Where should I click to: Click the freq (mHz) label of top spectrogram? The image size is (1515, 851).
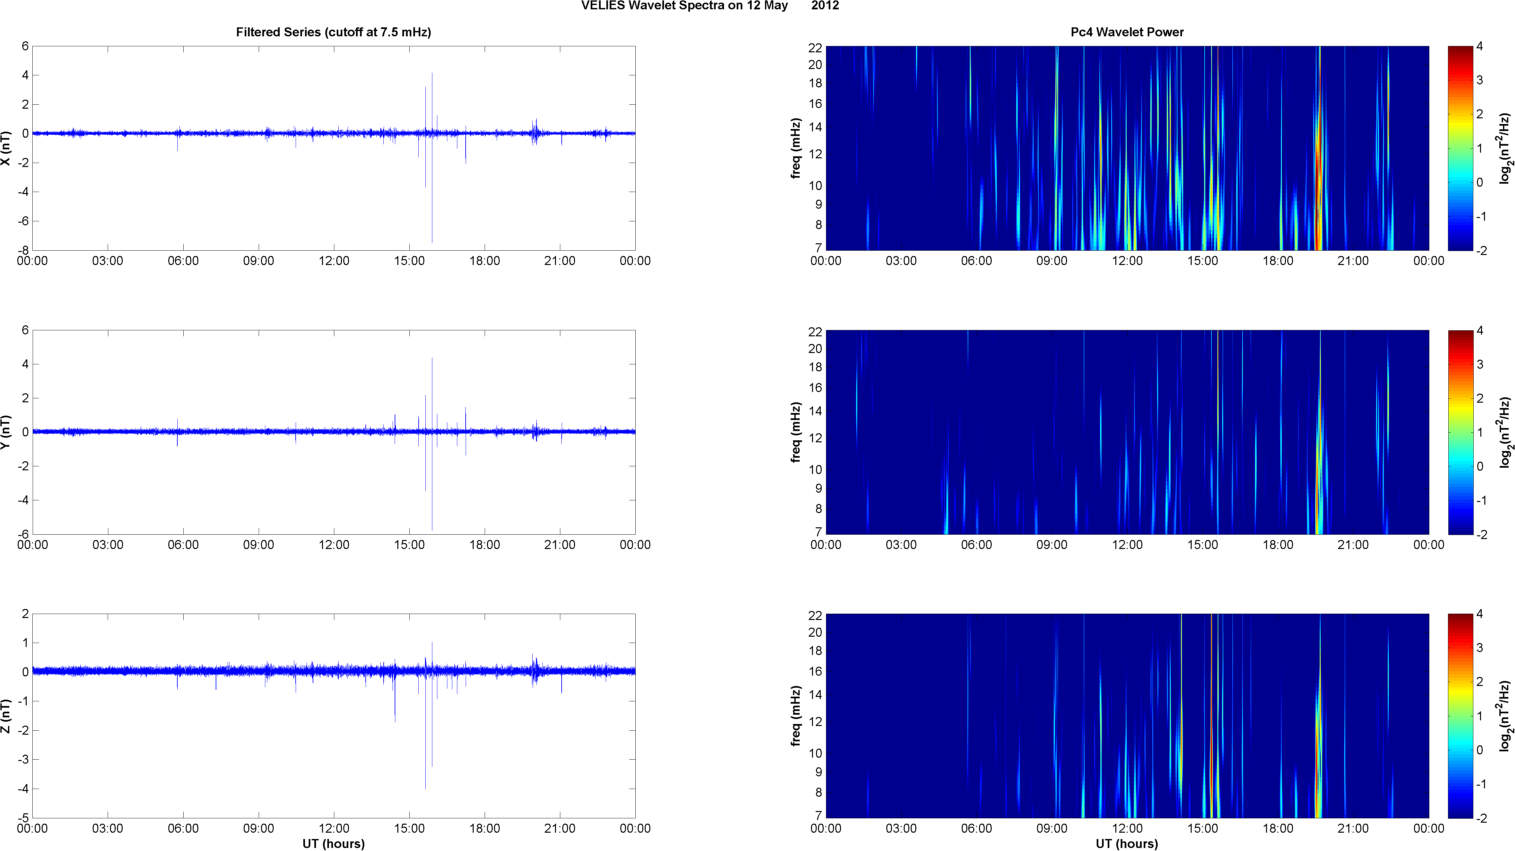(796, 148)
